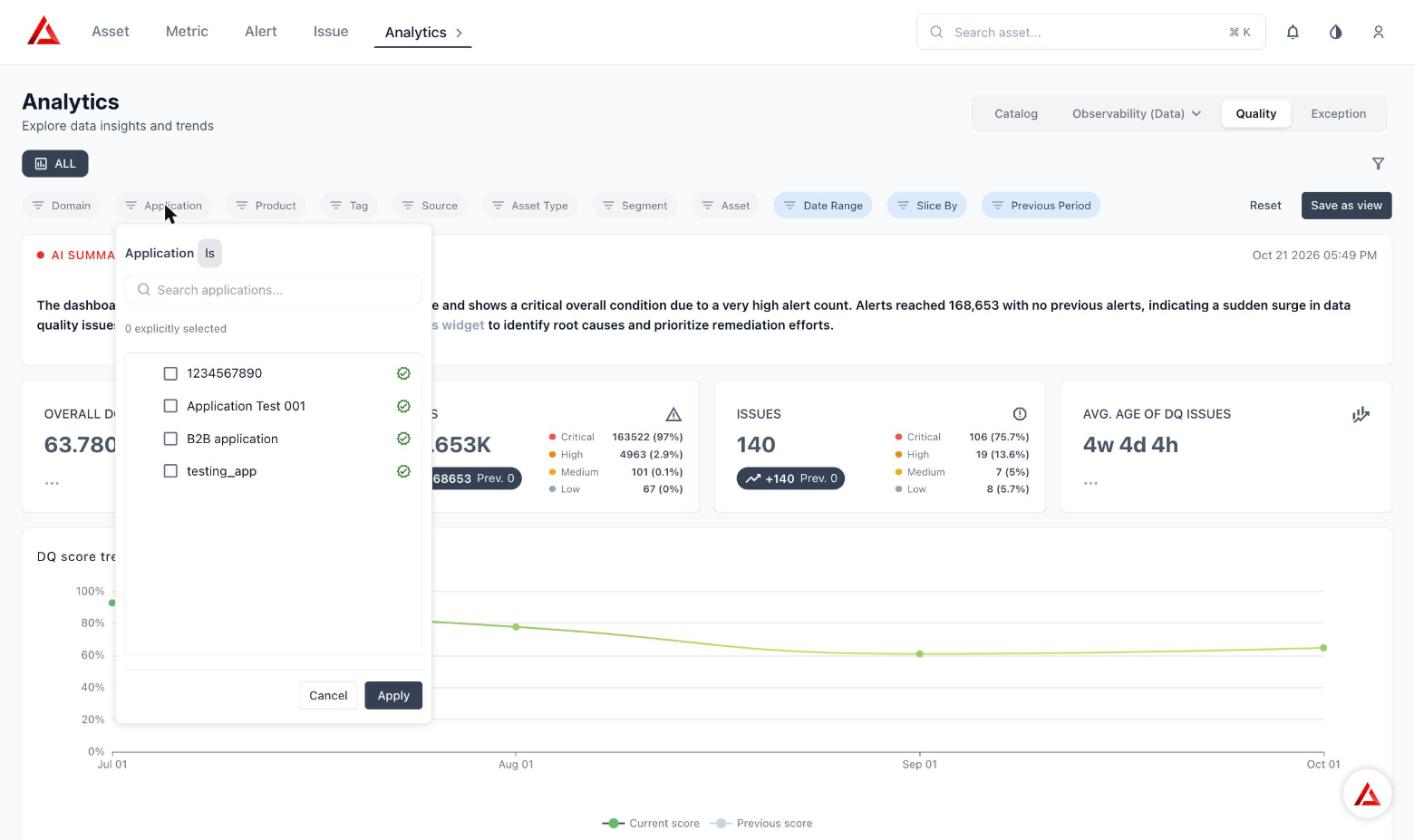Image resolution: width=1414 pixels, height=840 pixels.
Task: Click the Search applications field
Action: 273,290
